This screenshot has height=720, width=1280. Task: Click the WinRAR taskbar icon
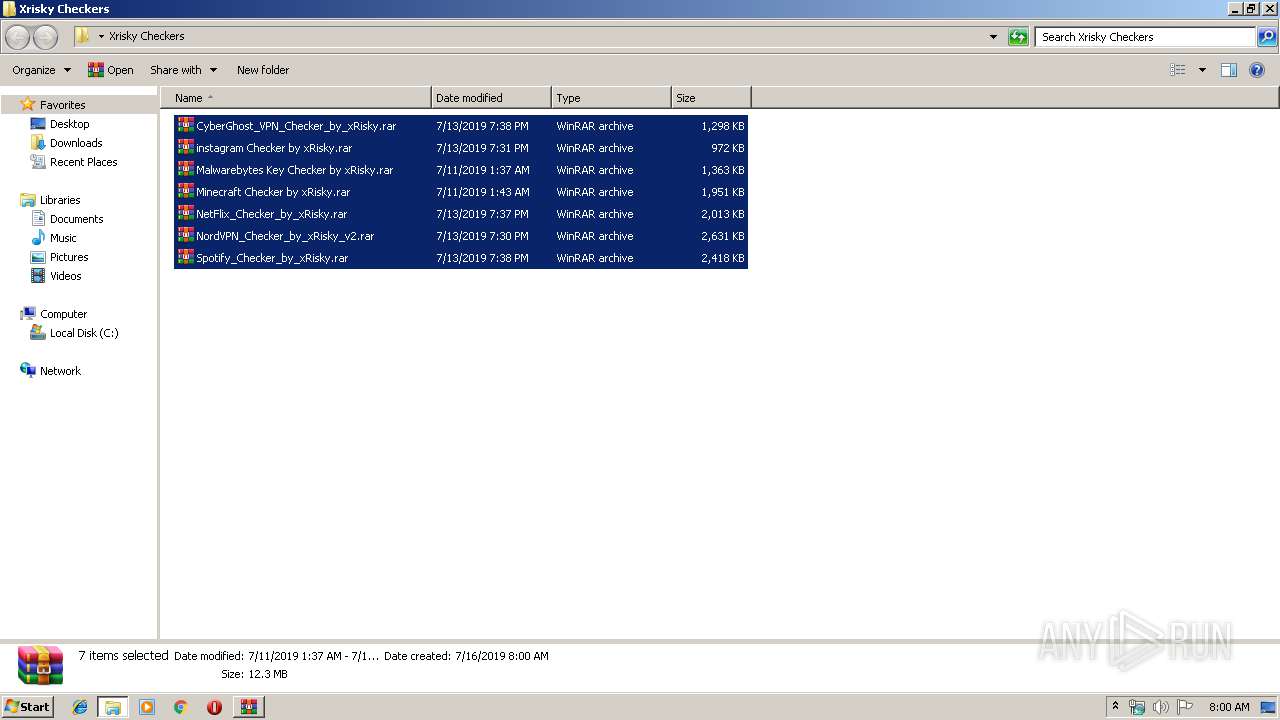pyautogui.click(x=248, y=707)
